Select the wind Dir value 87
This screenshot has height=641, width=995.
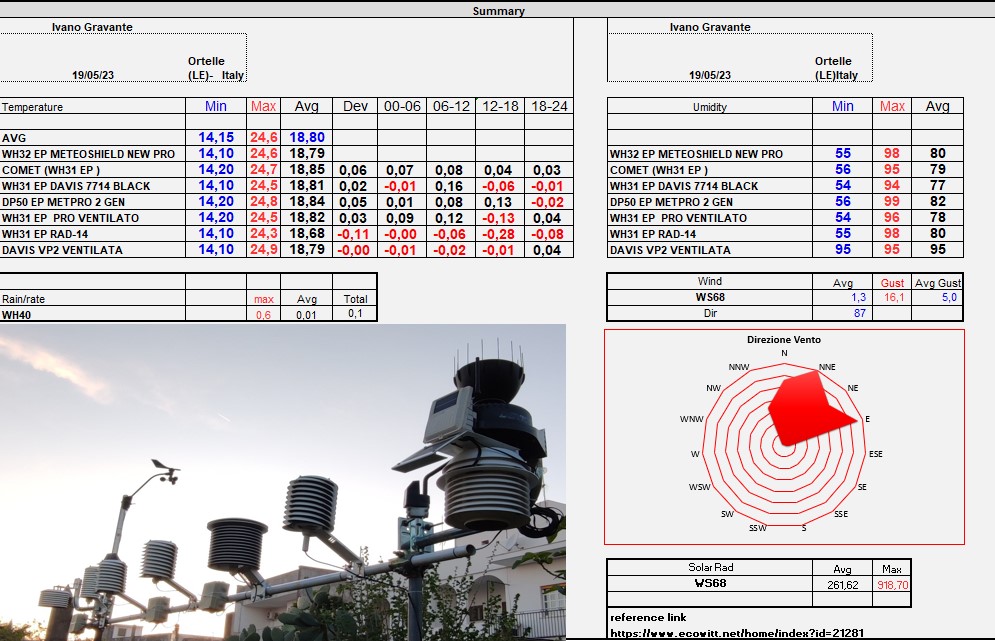[858, 313]
